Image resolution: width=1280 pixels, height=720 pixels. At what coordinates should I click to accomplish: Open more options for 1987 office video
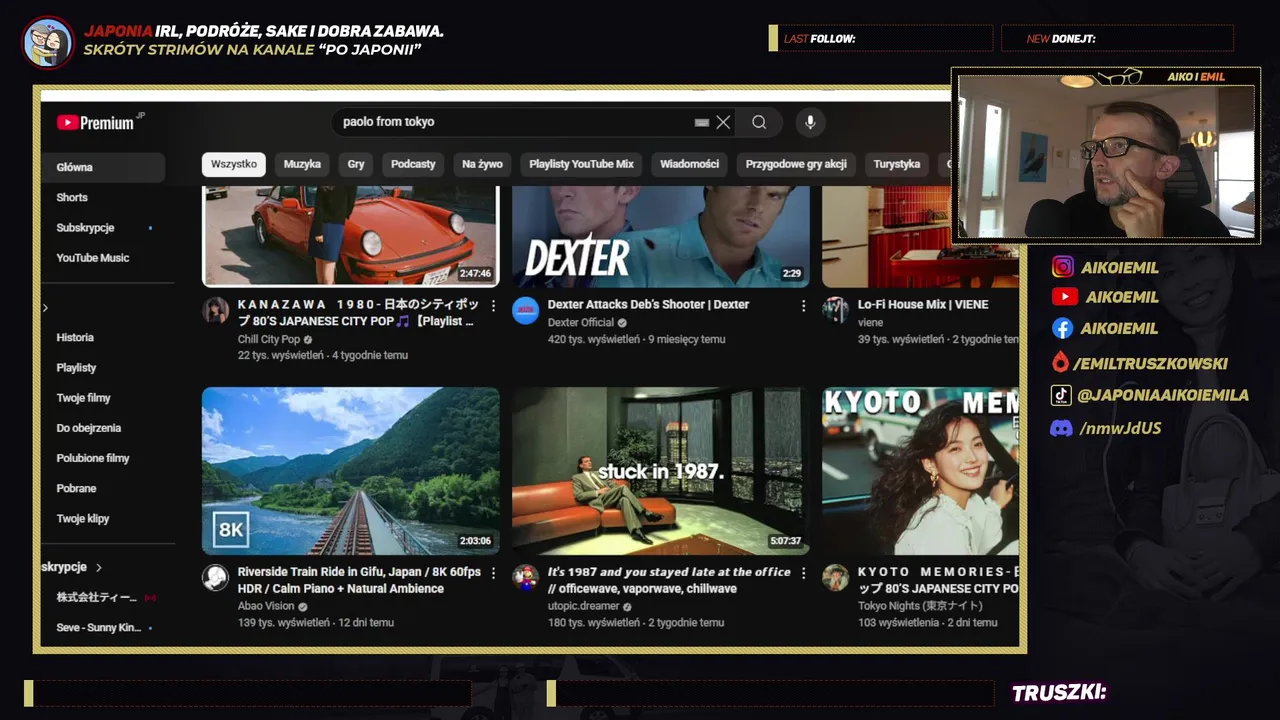point(803,573)
